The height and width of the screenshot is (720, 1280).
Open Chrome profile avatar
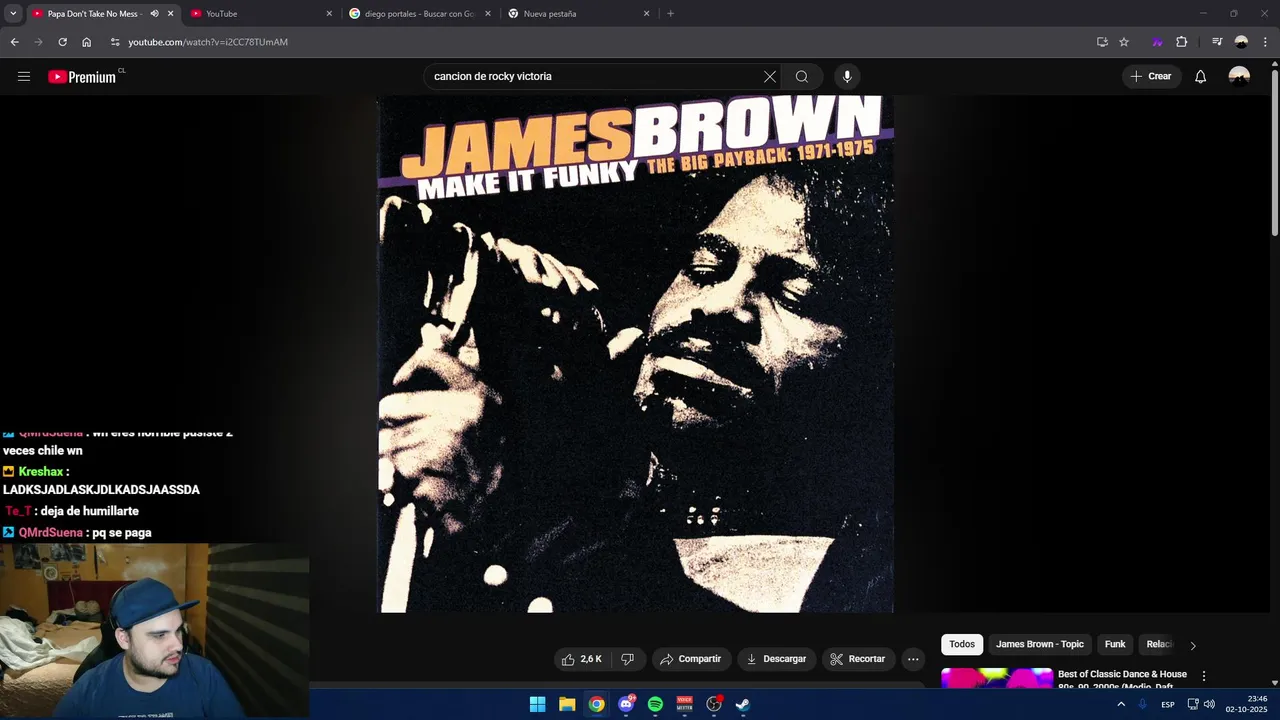[x=1241, y=42]
